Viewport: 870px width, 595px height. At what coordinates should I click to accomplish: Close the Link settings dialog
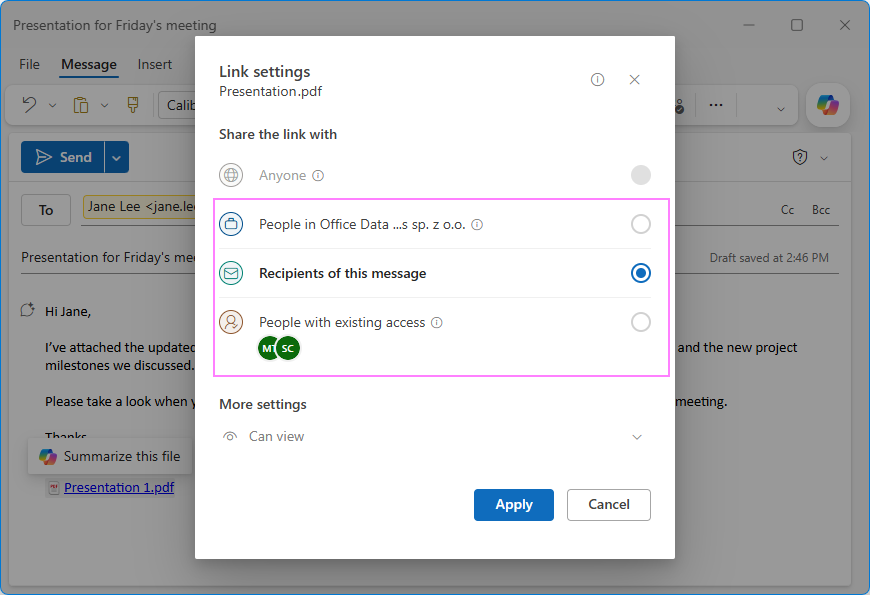pos(634,79)
